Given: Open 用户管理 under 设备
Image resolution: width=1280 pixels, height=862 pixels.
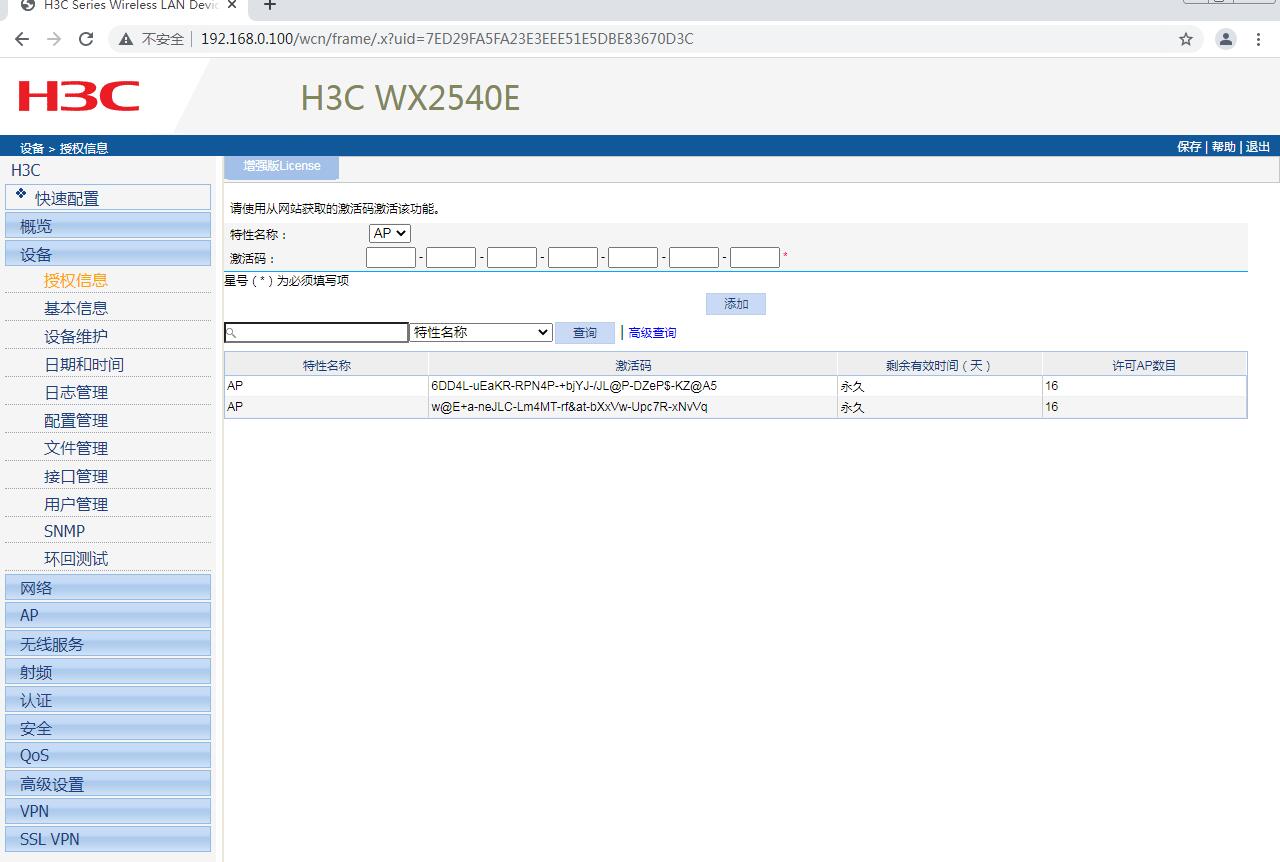Looking at the screenshot, I should 76,504.
